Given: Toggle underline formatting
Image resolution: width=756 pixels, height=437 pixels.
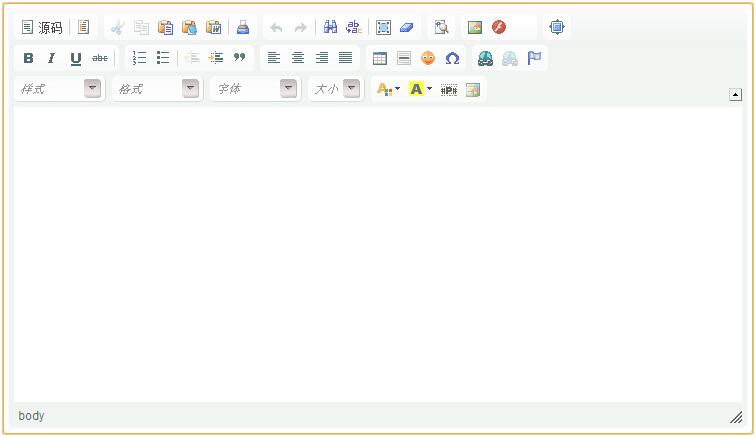Looking at the screenshot, I should click(x=76, y=58).
